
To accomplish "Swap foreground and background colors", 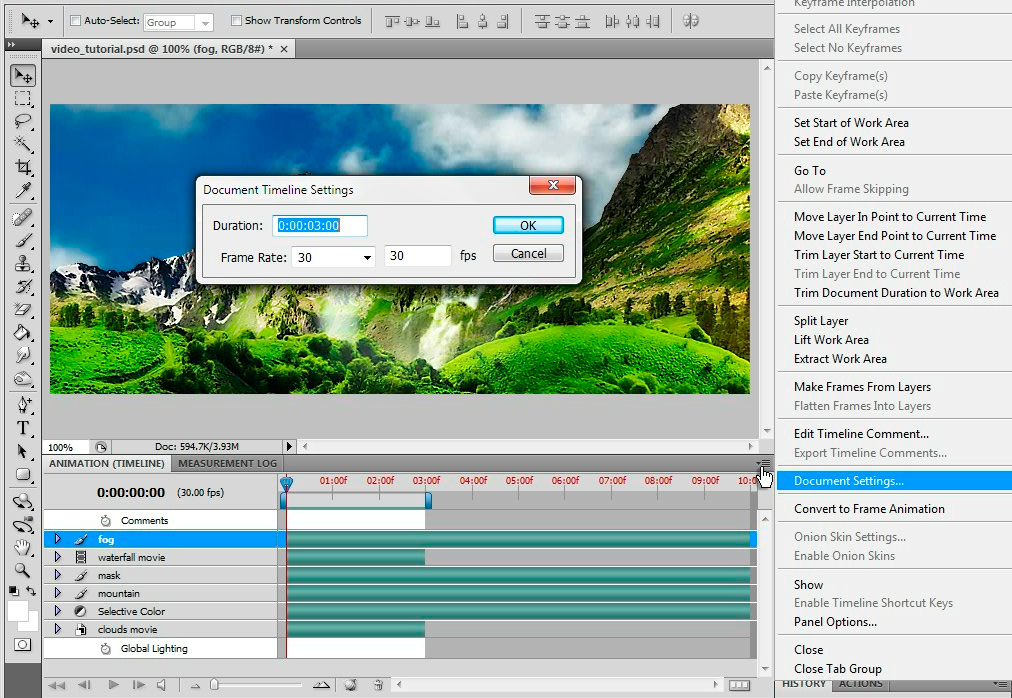I will tap(31, 590).
